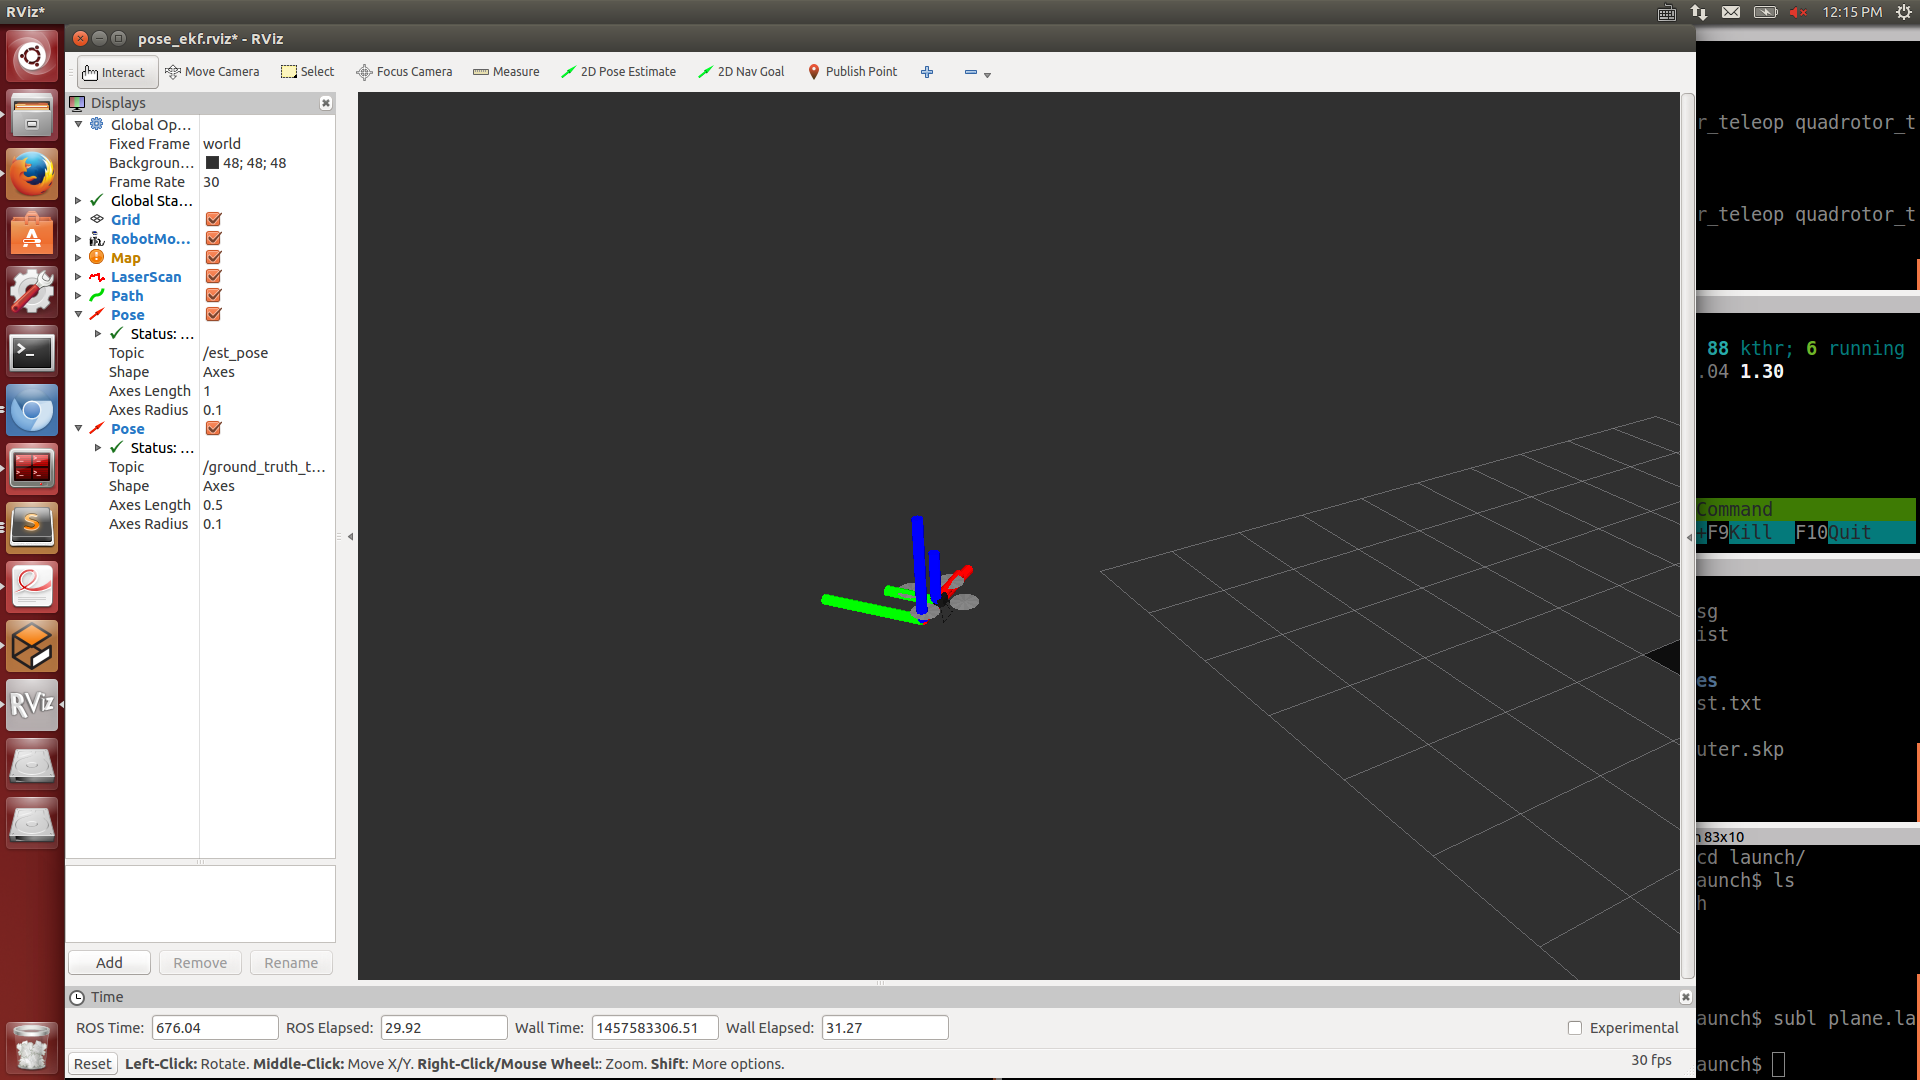The width and height of the screenshot is (1920, 1080).
Task: Click the right panel collapse arrow
Action: click(x=1689, y=537)
